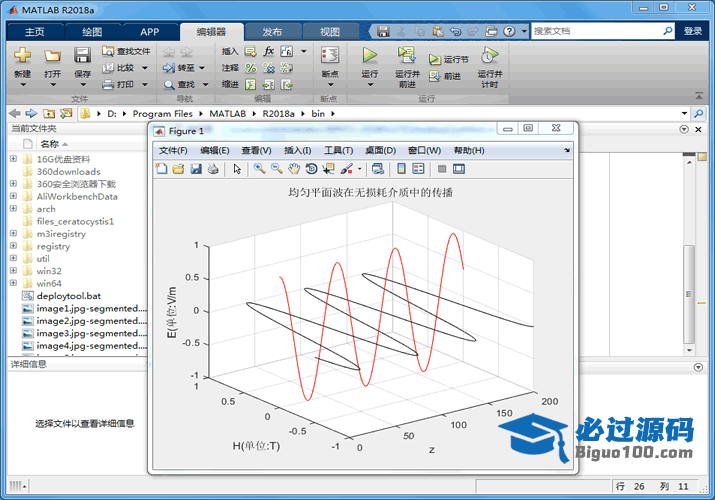Open dropdown arrow under 新建 button
The height and width of the screenshot is (500, 715).
[23, 84]
